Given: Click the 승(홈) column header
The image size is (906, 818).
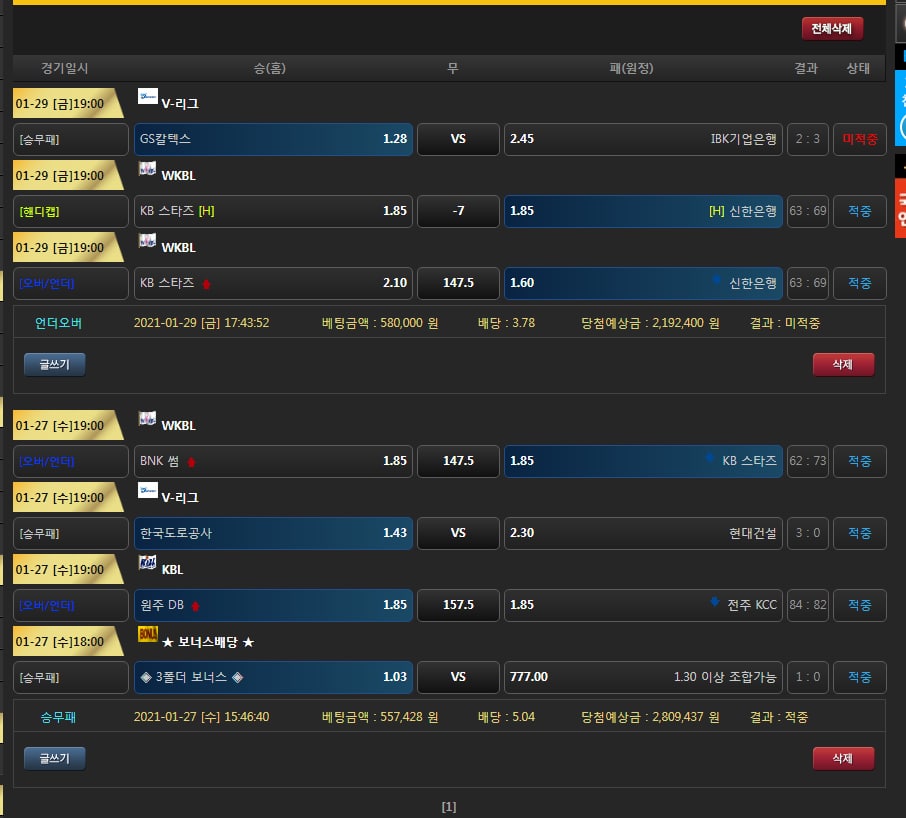Looking at the screenshot, I should (x=270, y=68).
